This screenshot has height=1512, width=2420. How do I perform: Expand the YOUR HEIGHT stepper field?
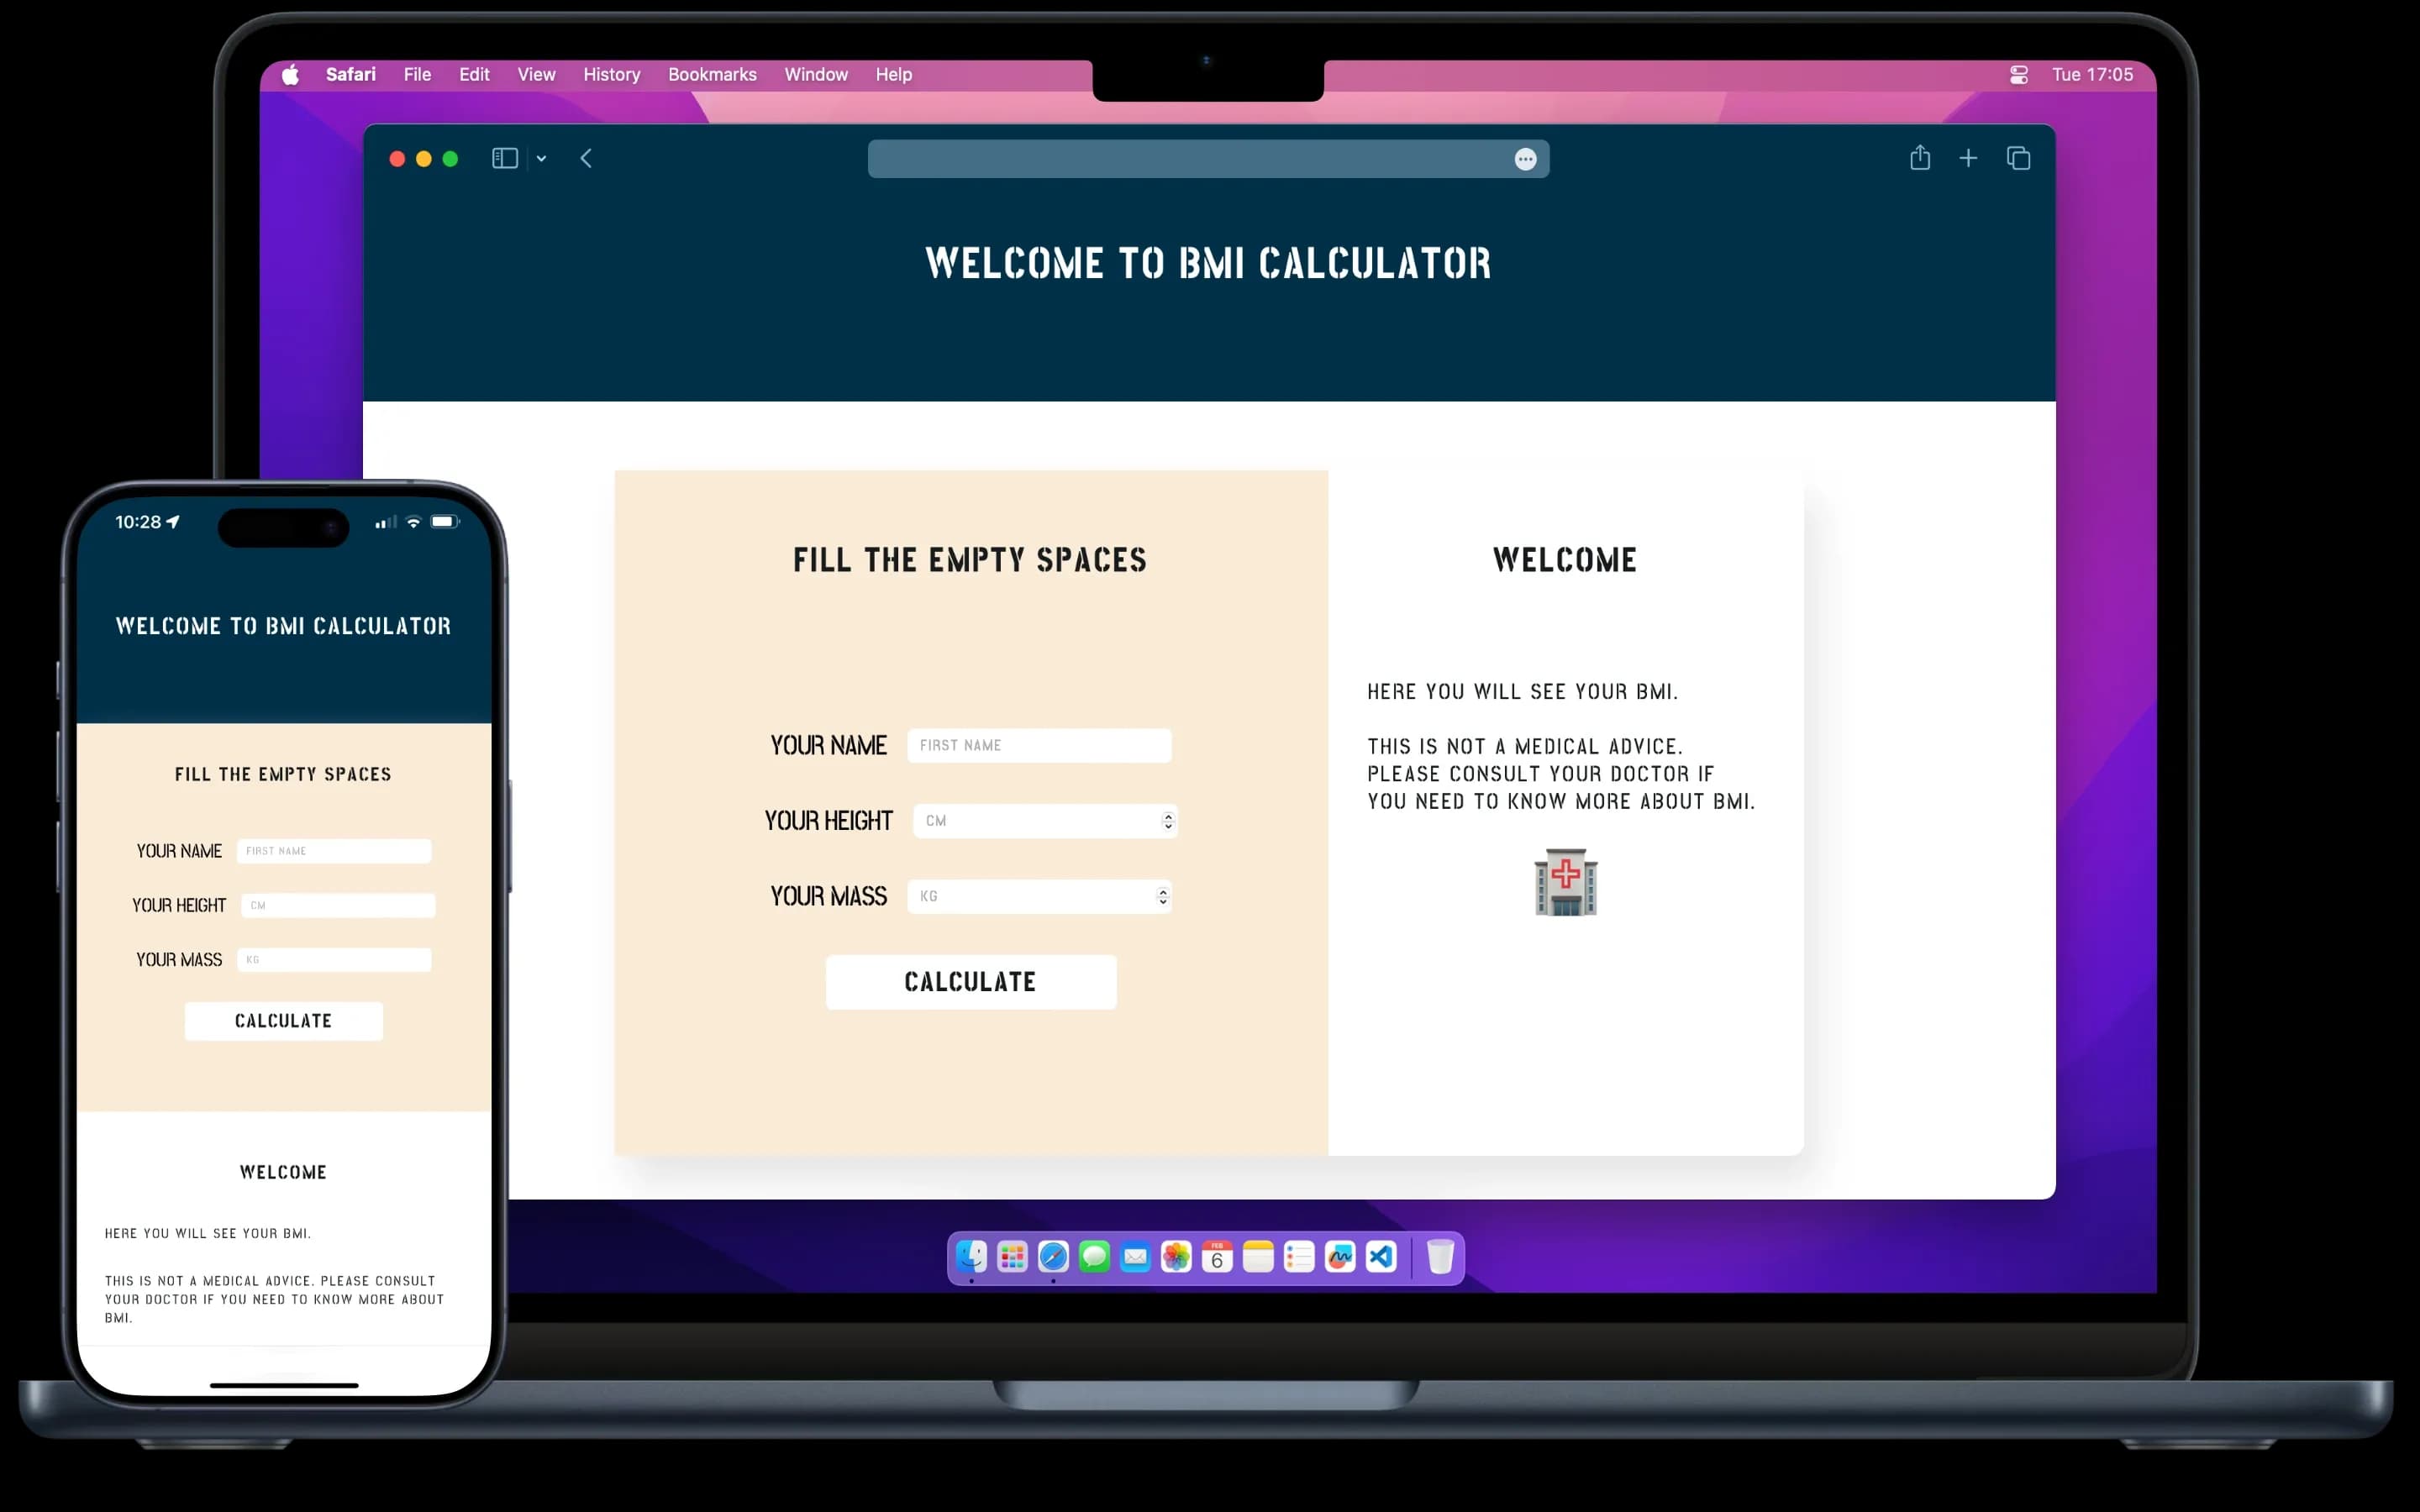pyautogui.click(x=1164, y=819)
